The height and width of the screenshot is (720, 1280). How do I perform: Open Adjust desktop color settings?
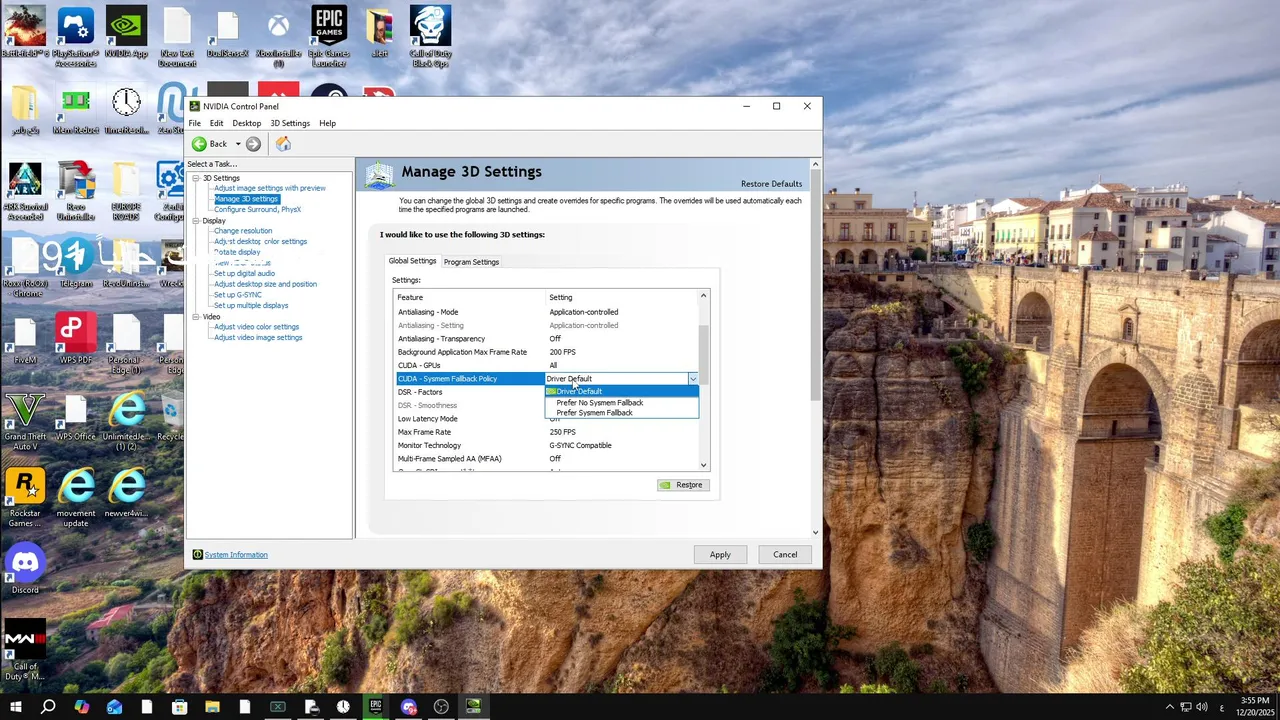coord(260,241)
